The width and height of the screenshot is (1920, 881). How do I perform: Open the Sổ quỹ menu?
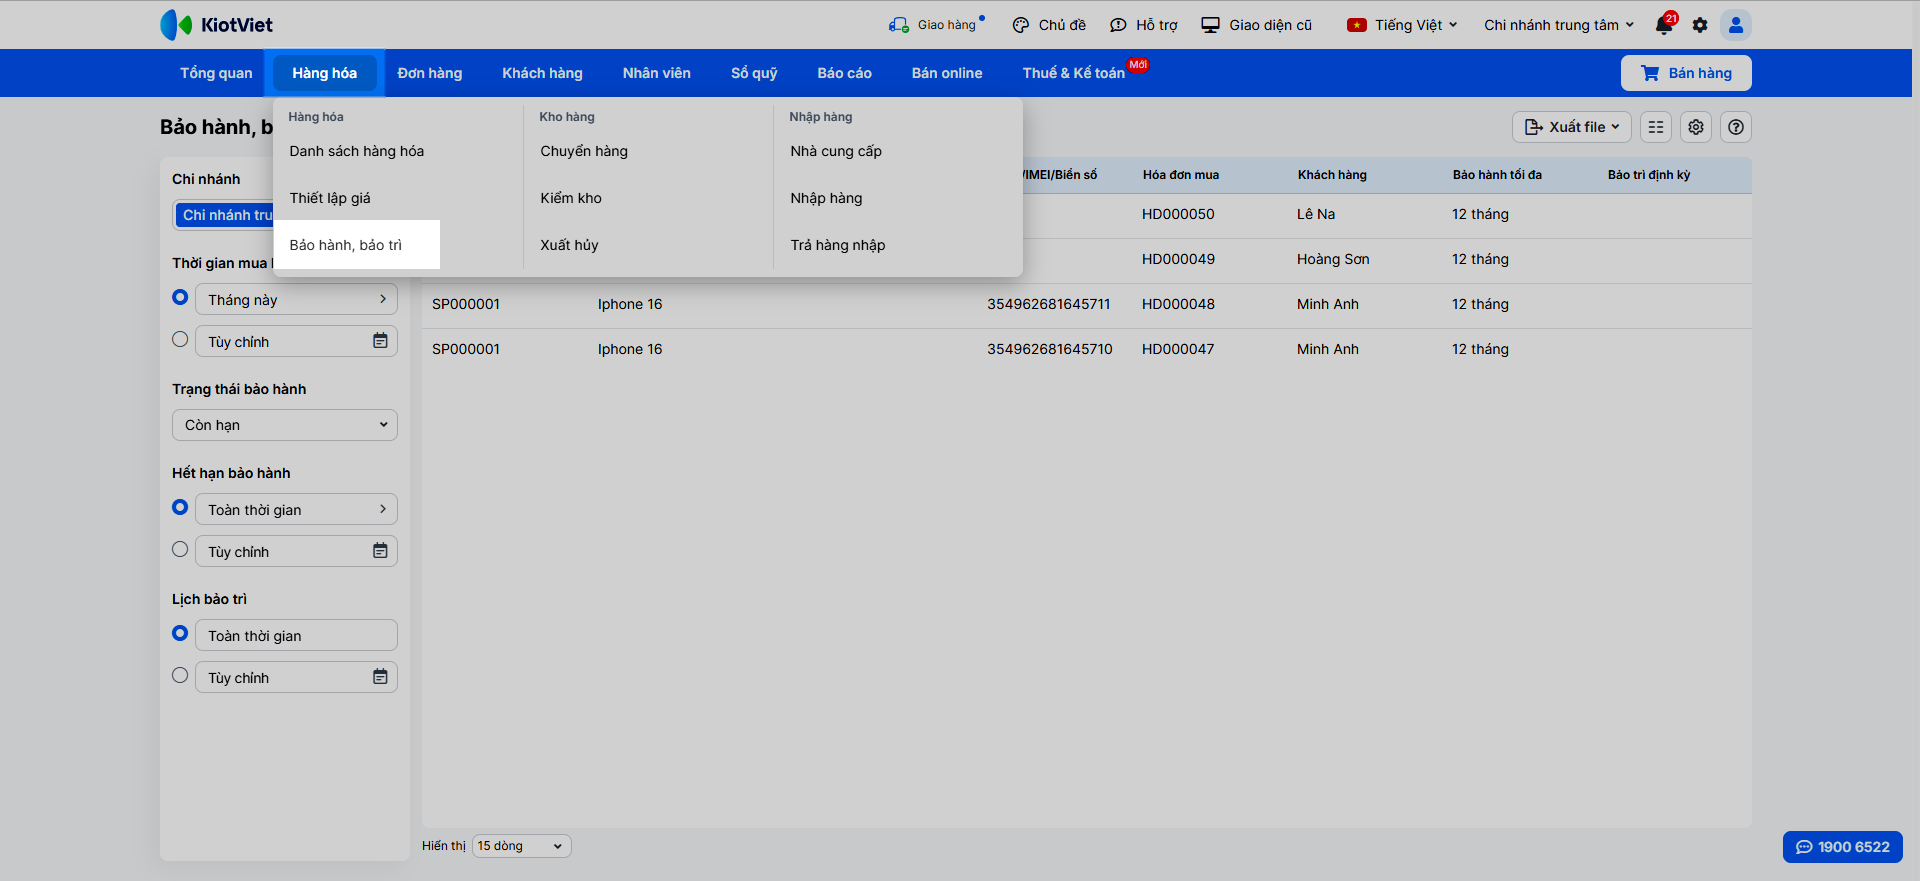coord(754,73)
